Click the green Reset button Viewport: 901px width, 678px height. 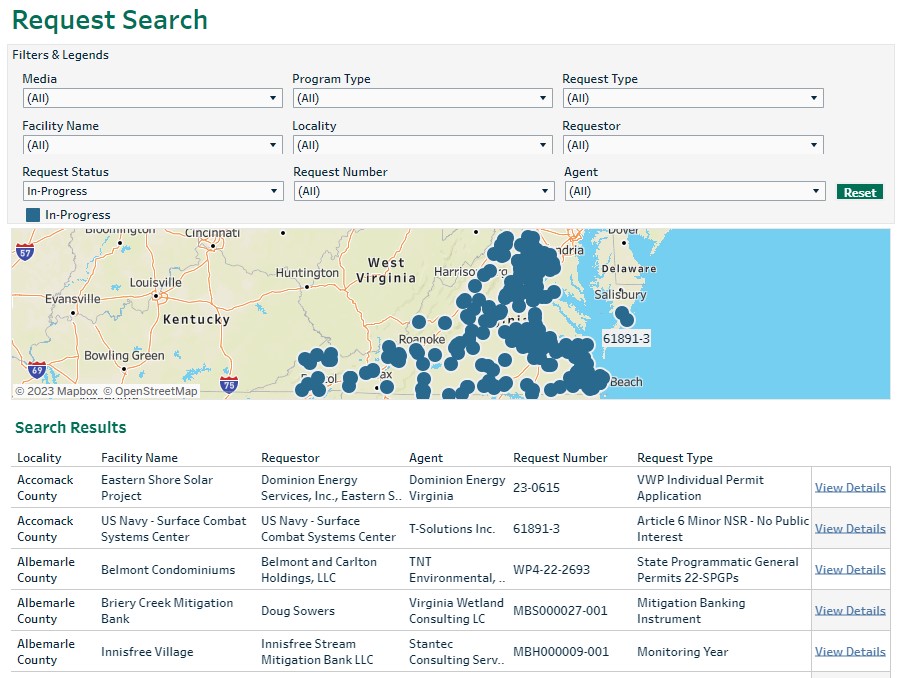coord(860,192)
